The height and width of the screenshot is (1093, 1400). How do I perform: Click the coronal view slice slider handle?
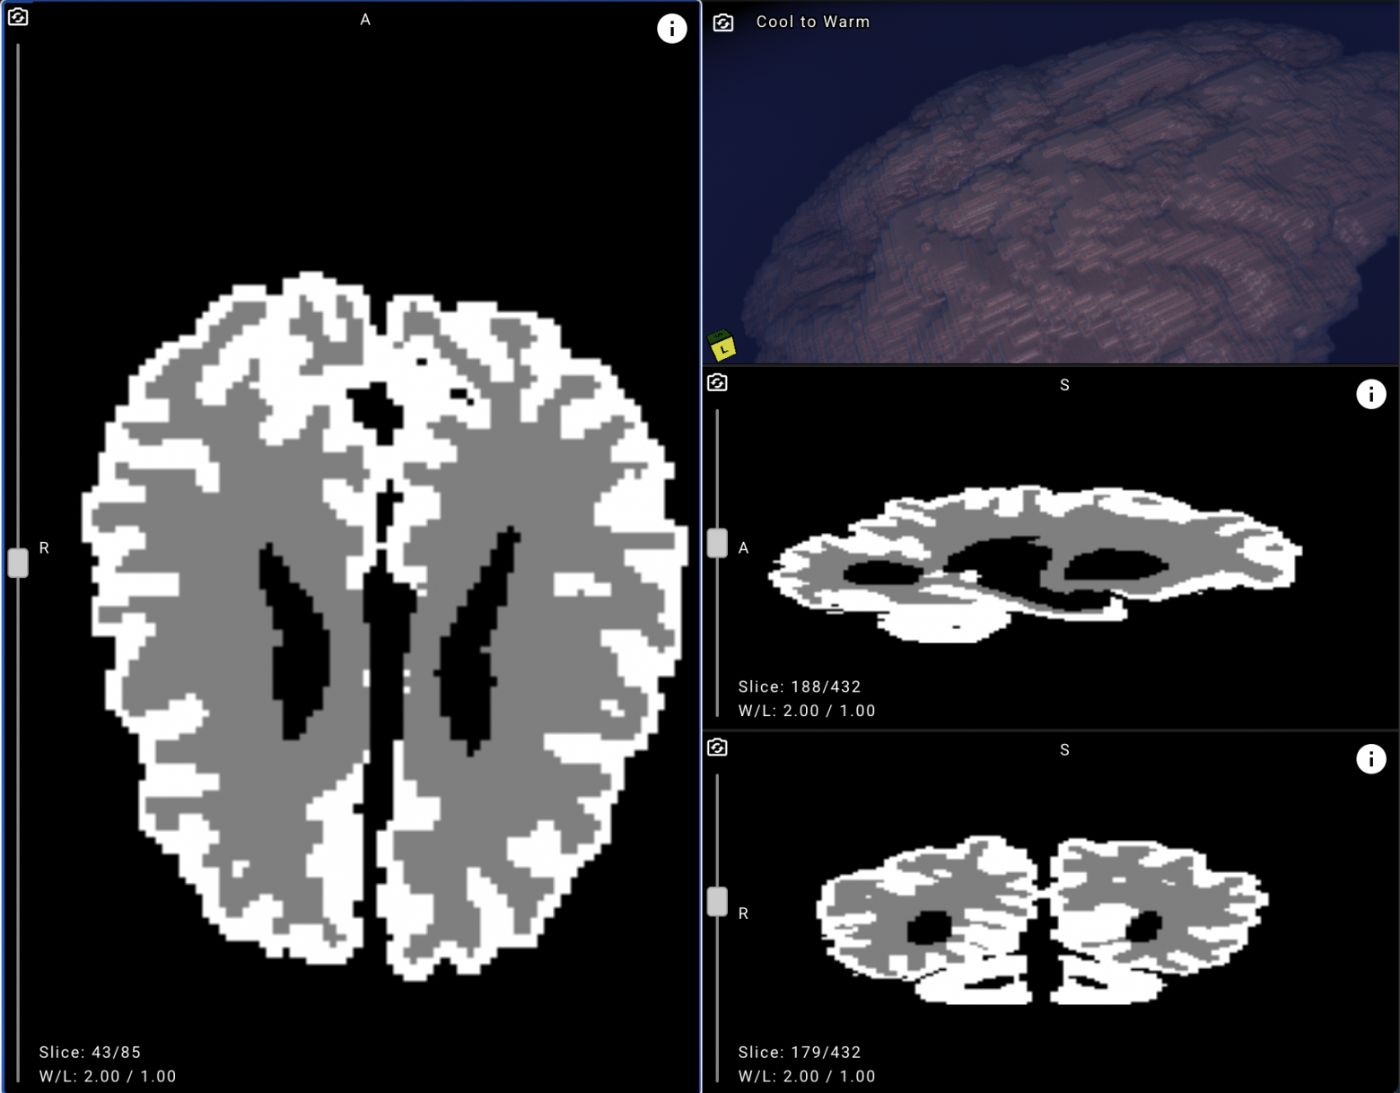[717, 901]
